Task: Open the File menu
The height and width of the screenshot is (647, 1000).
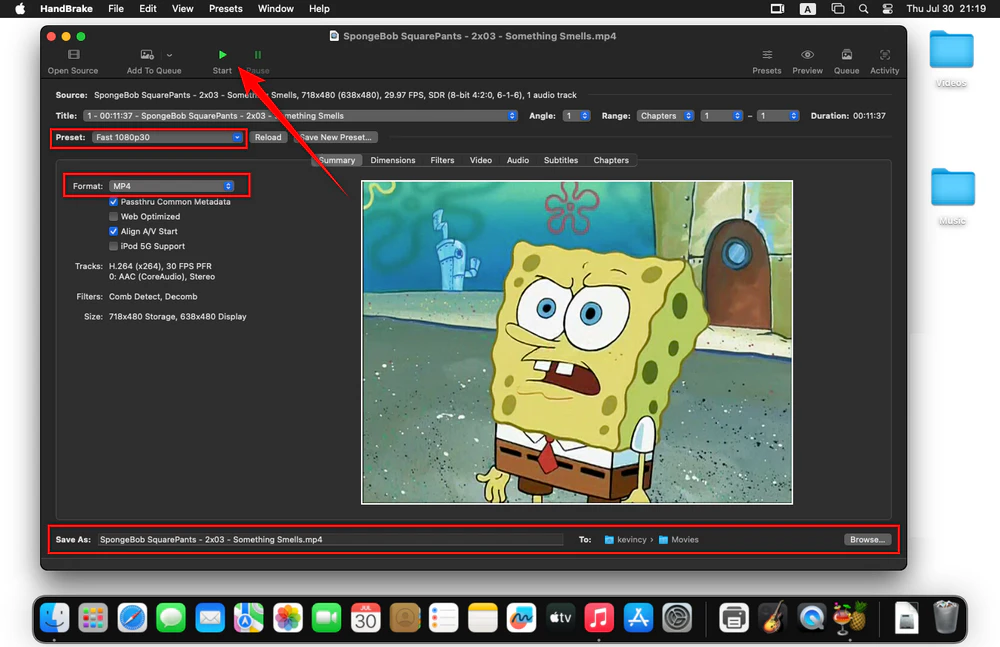Action: [116, 9]
